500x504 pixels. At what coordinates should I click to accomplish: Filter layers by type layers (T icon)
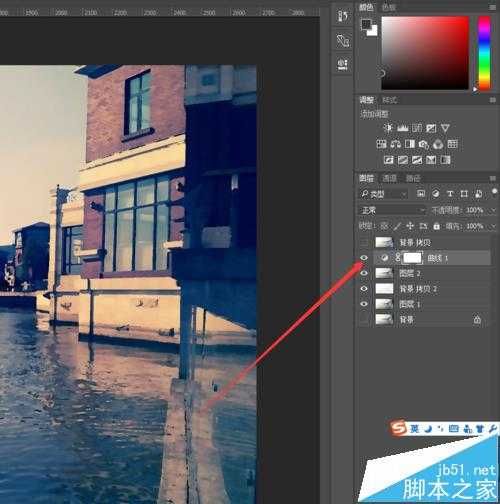[x=450, y=194]
